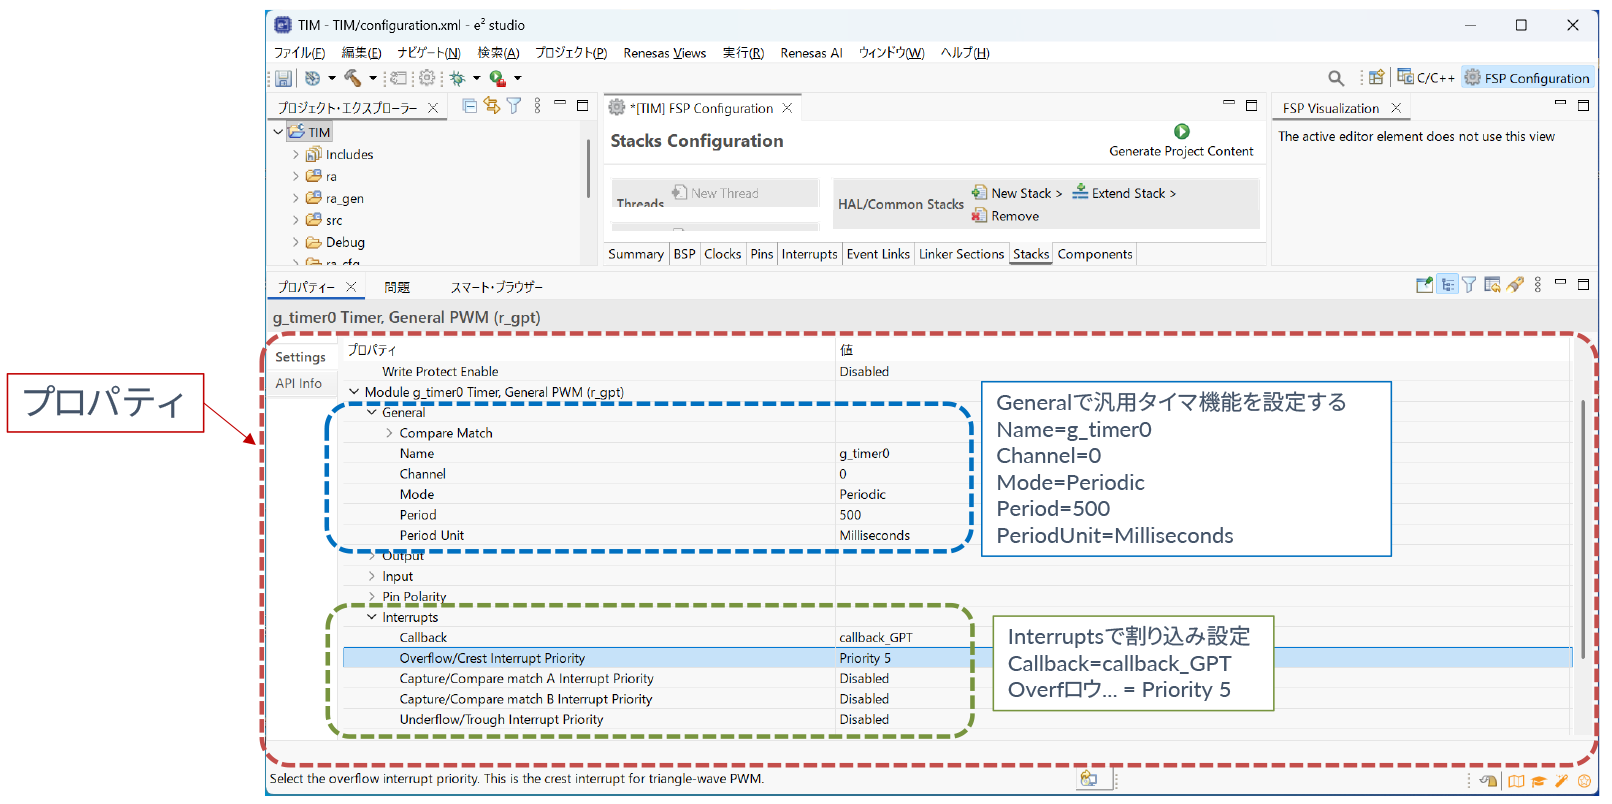Click the Open Perspective icon
Viewport: 1612px width, 804px height.
(1376, 78)
